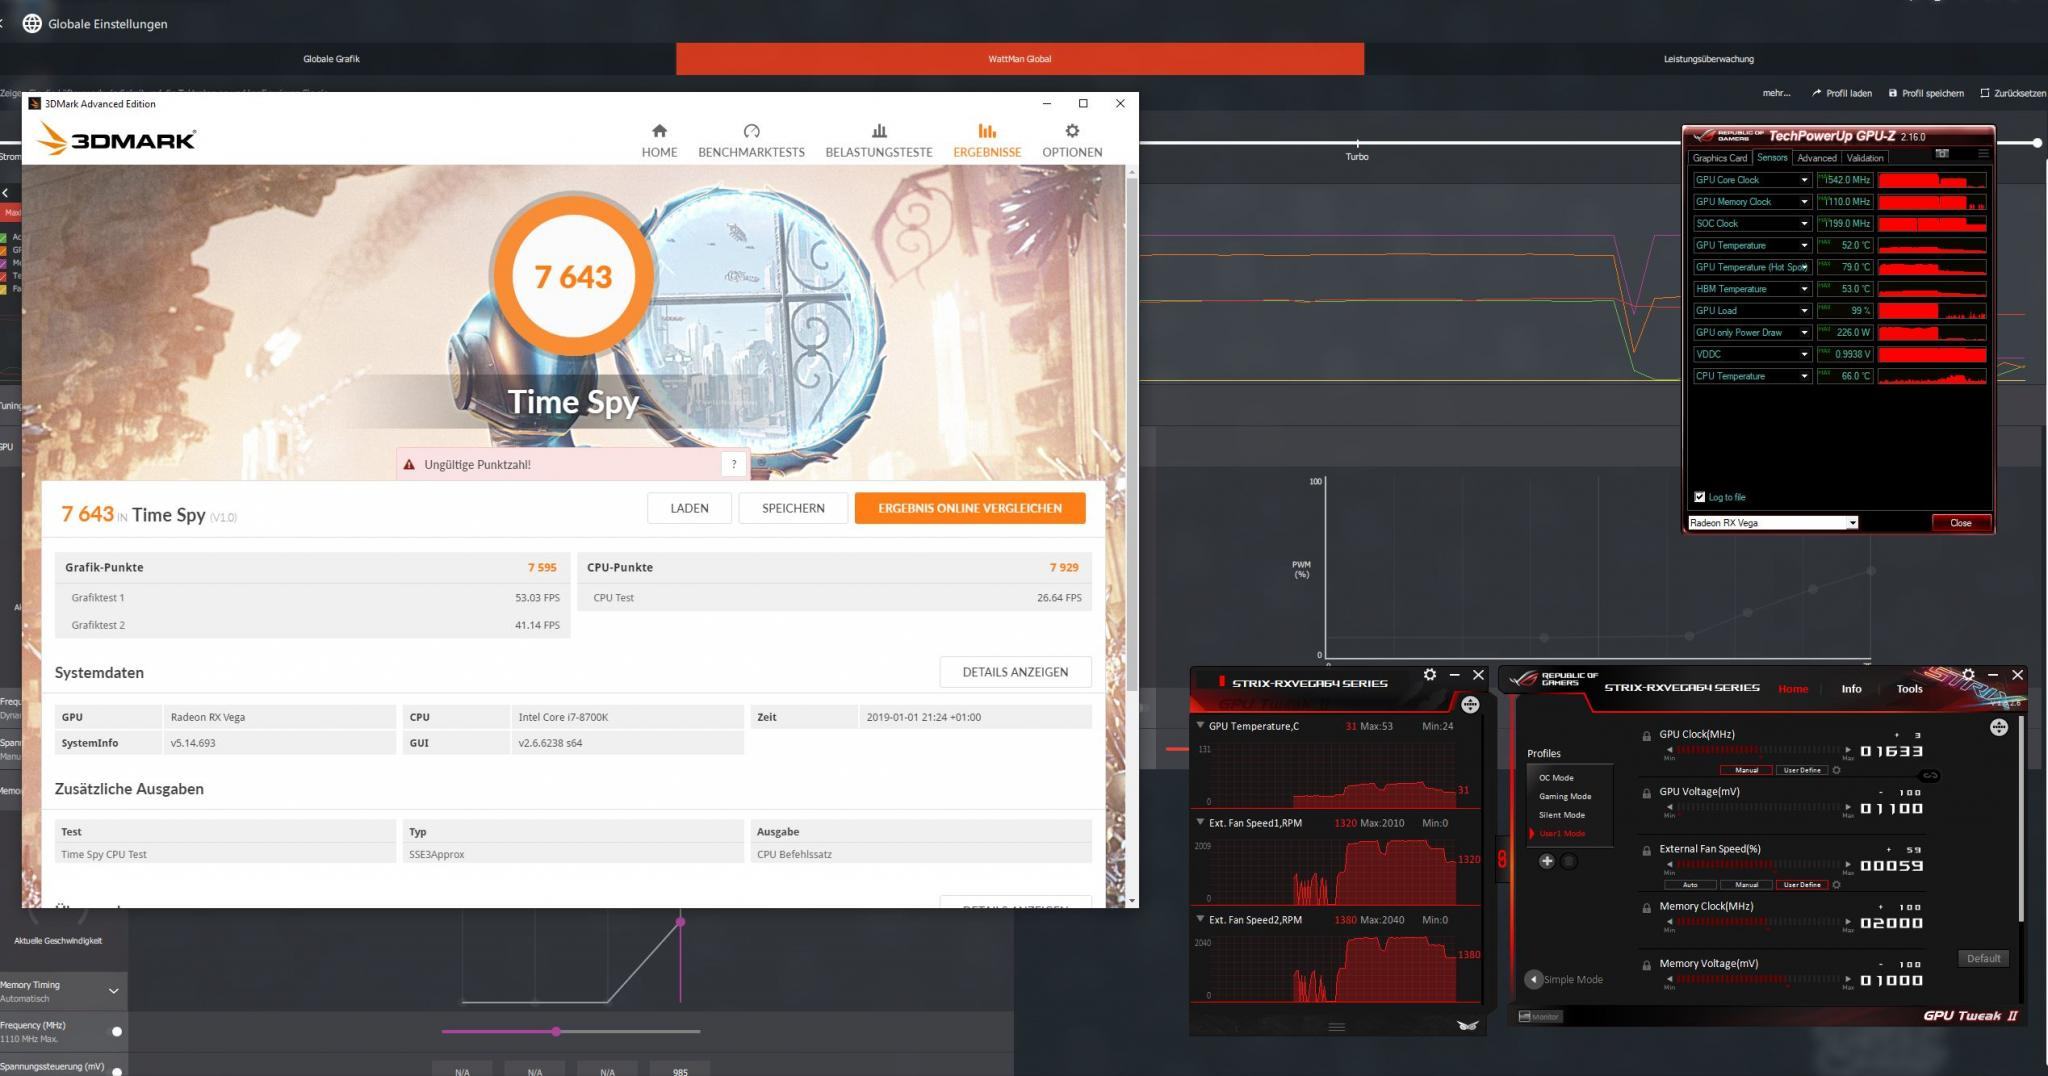Click DETAILS ANZEIGEN next to Systemdaten
The height and width of the screenshot is (1076, 2048).
point(1015,672)
